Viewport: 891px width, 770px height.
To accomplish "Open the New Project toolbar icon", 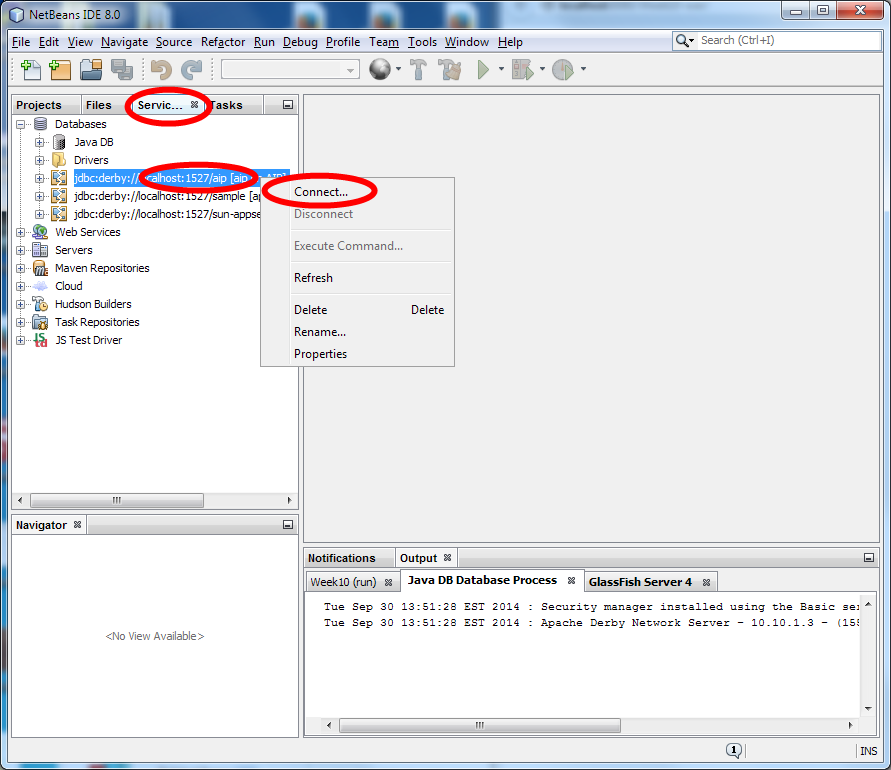I will [x=60, y=69].
